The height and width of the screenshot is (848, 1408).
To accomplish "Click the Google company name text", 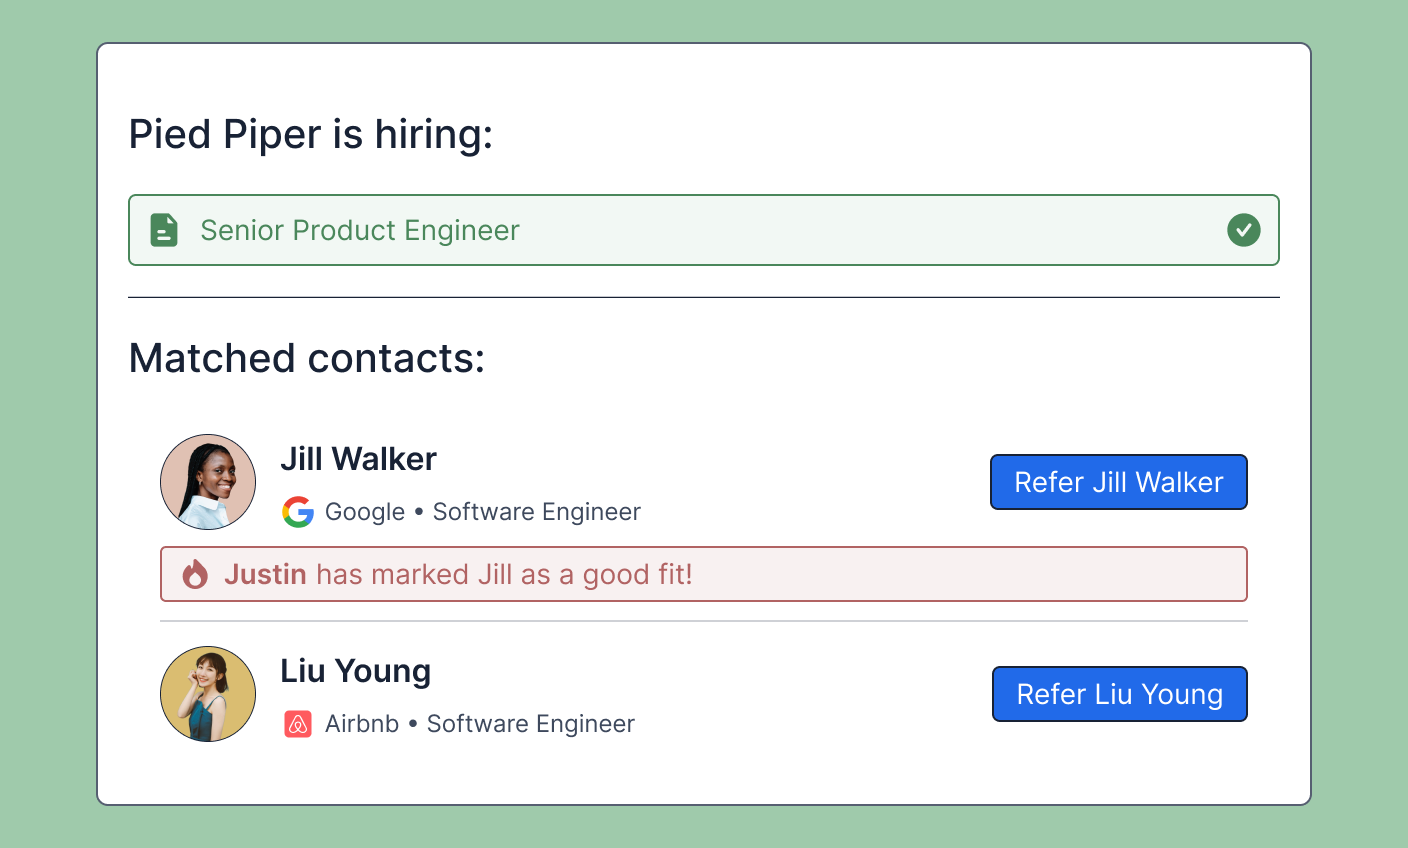I will pos(365,512).
